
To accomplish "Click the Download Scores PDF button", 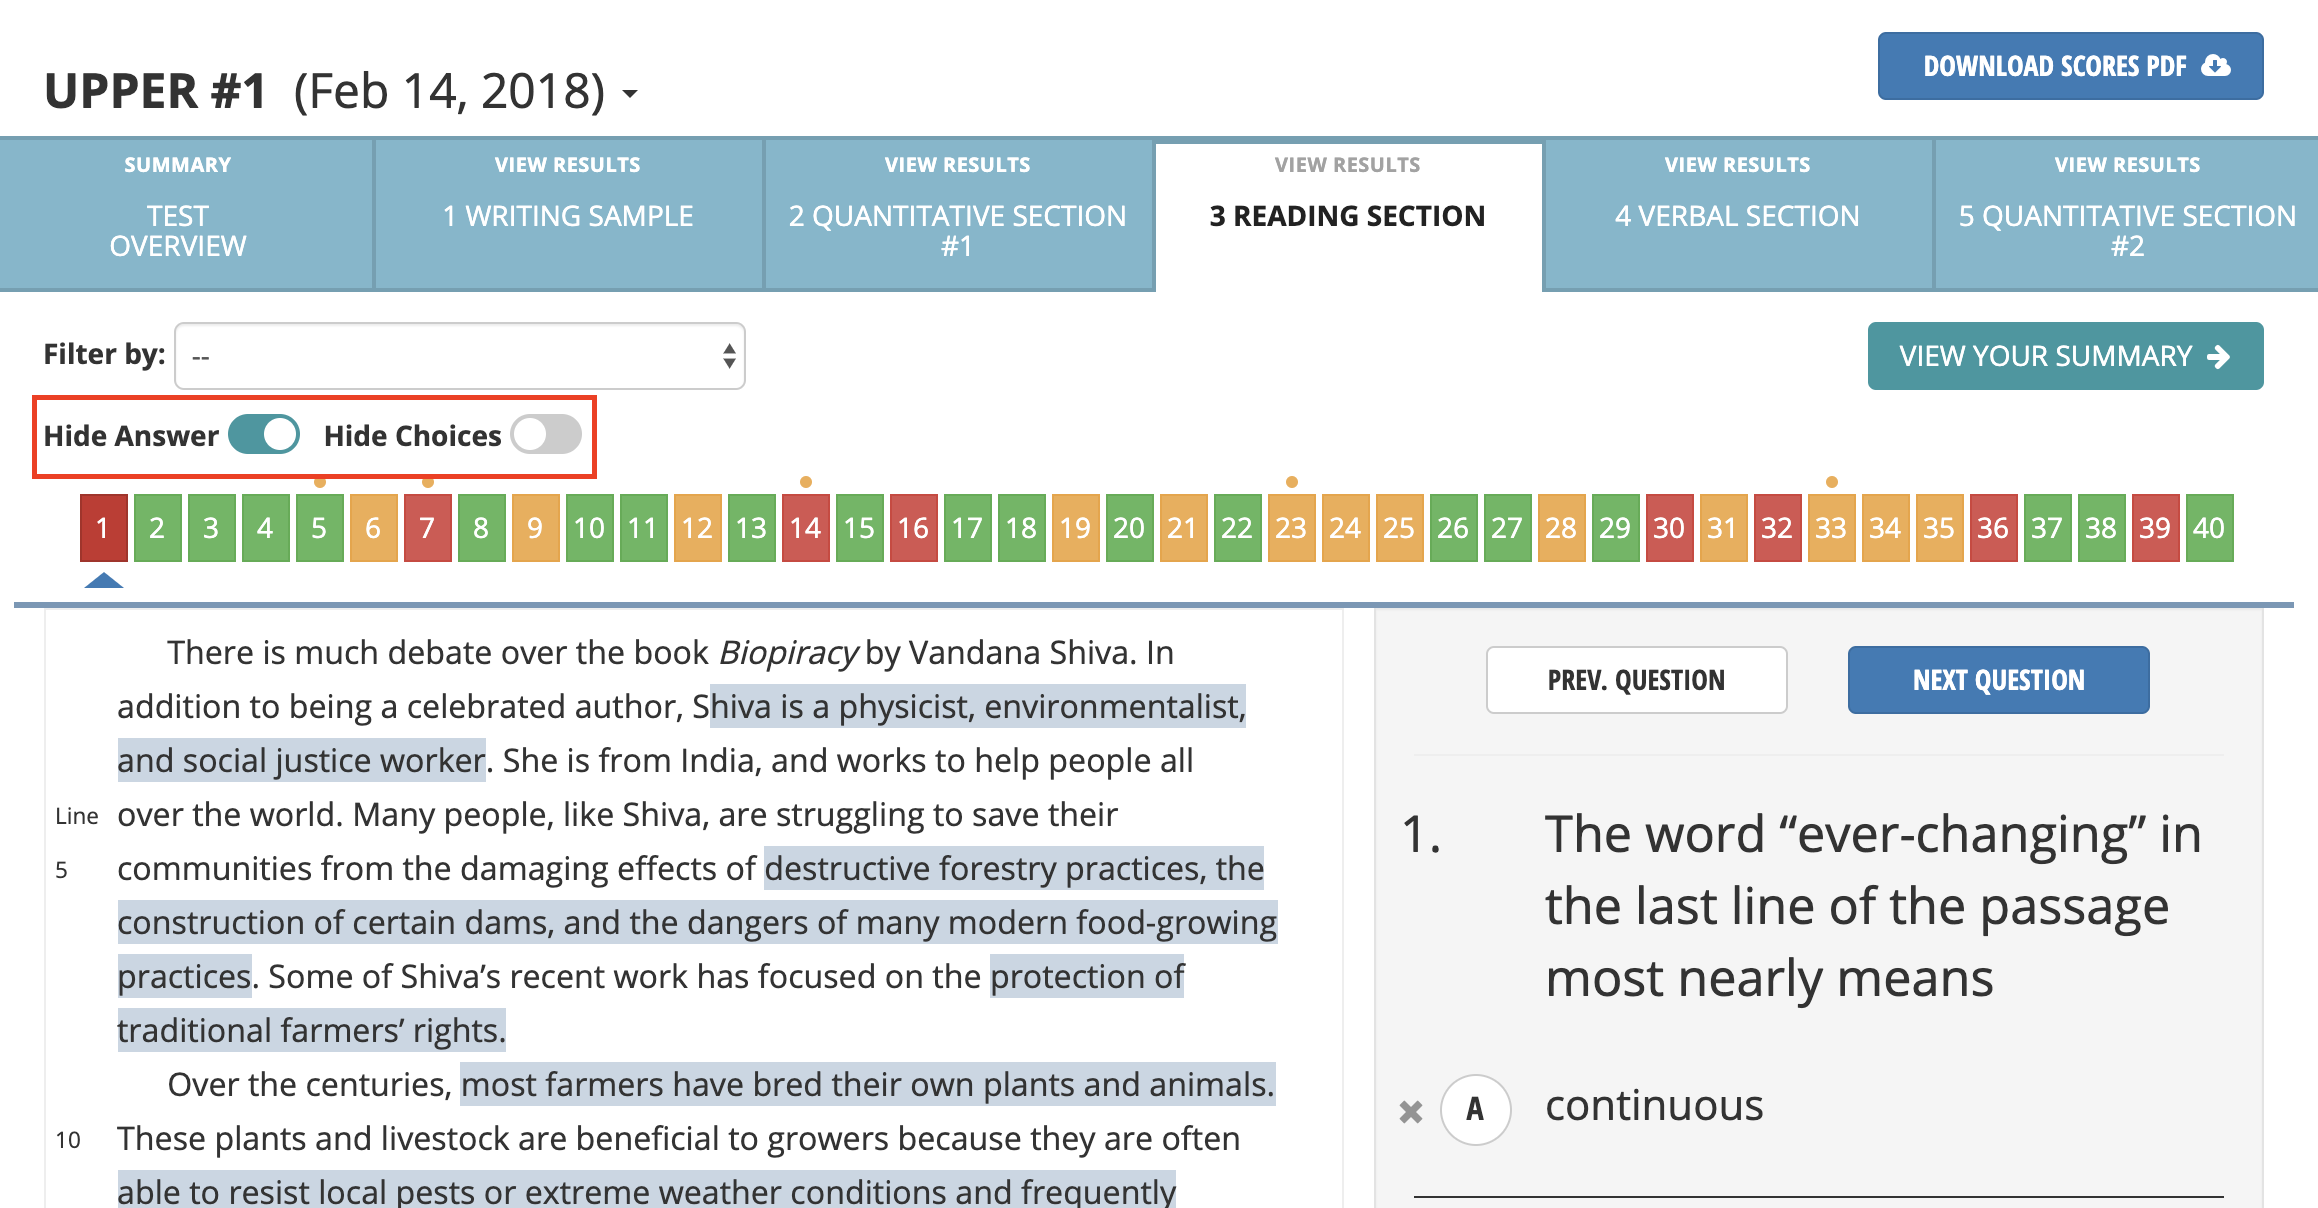I will point(2070,66).
